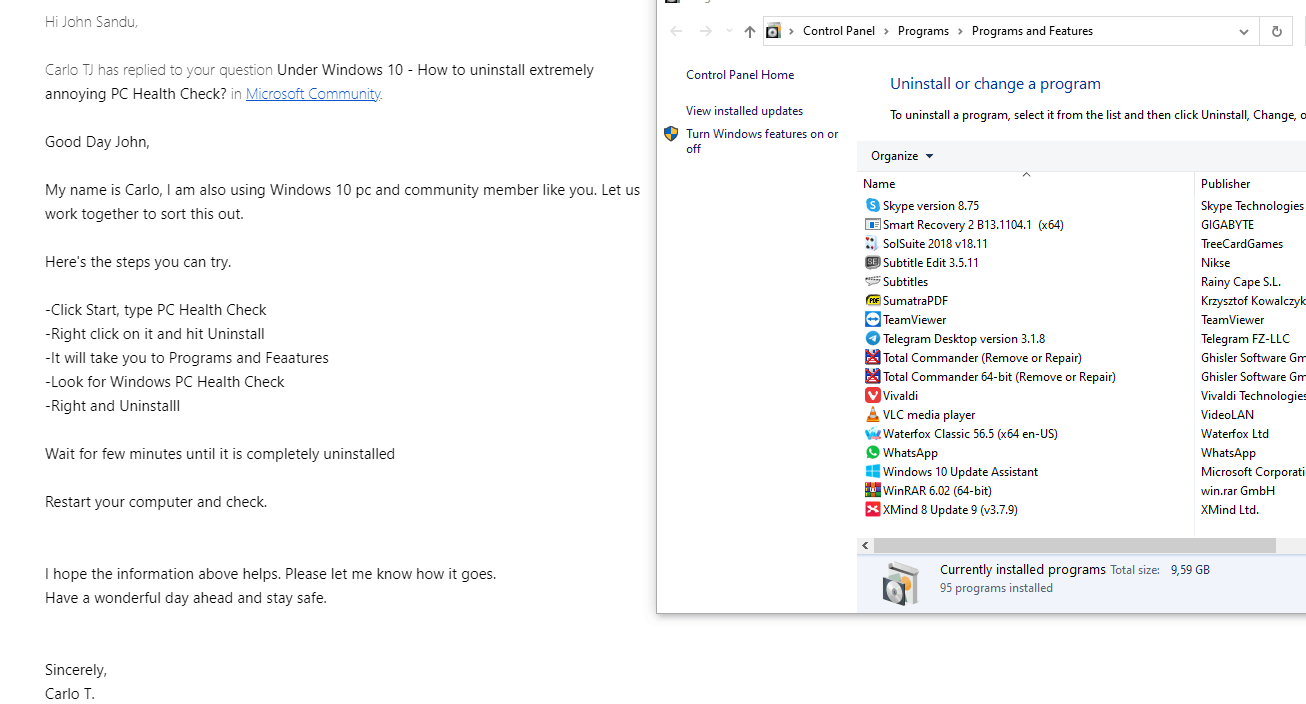The image size is (1306, 704).
Task: Click the TeamViewer program icon
Action: (872, 319)
